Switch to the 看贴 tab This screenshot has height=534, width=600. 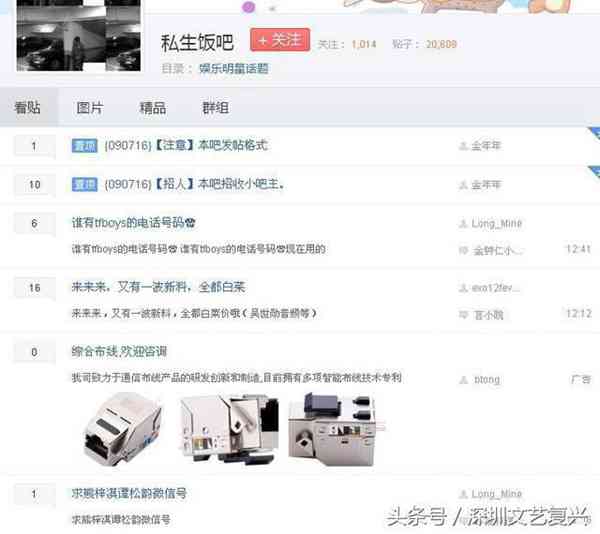tap(27, 108)
